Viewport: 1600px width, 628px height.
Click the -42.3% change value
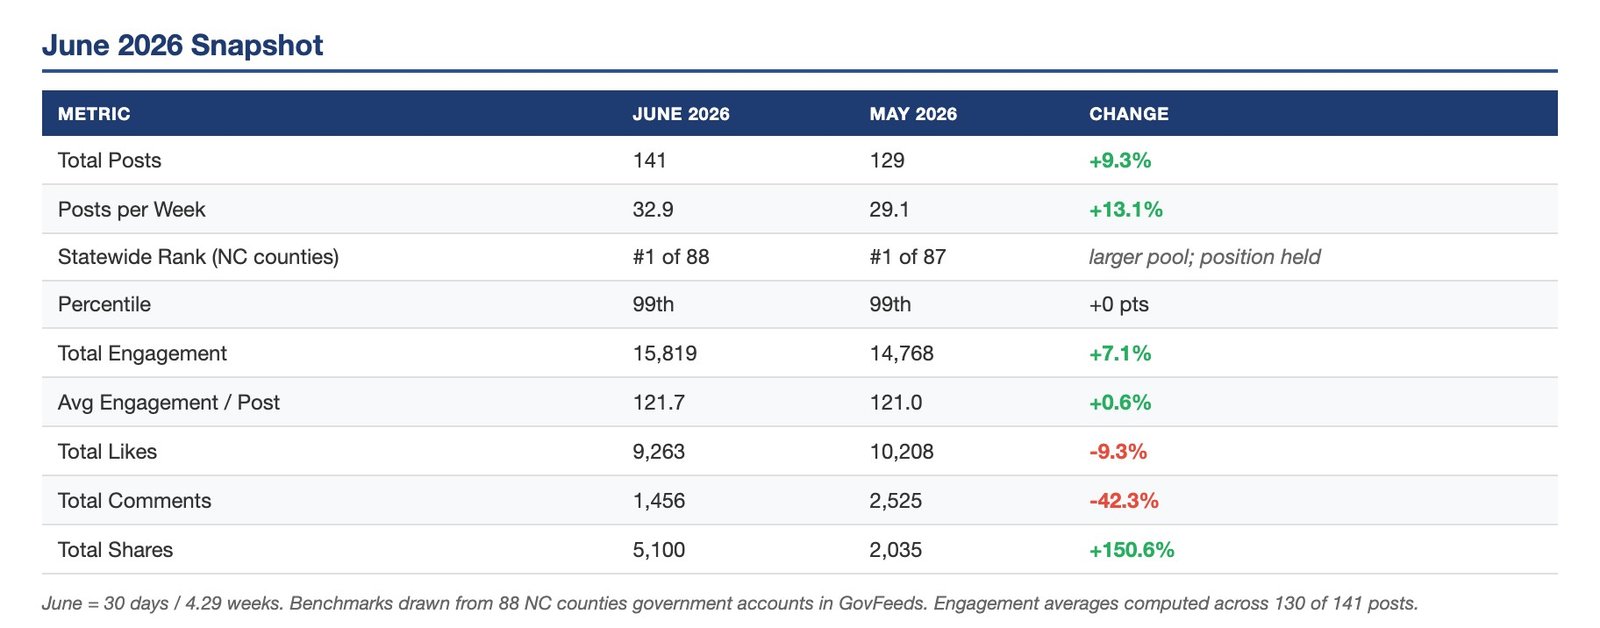tap(1124, 500)
